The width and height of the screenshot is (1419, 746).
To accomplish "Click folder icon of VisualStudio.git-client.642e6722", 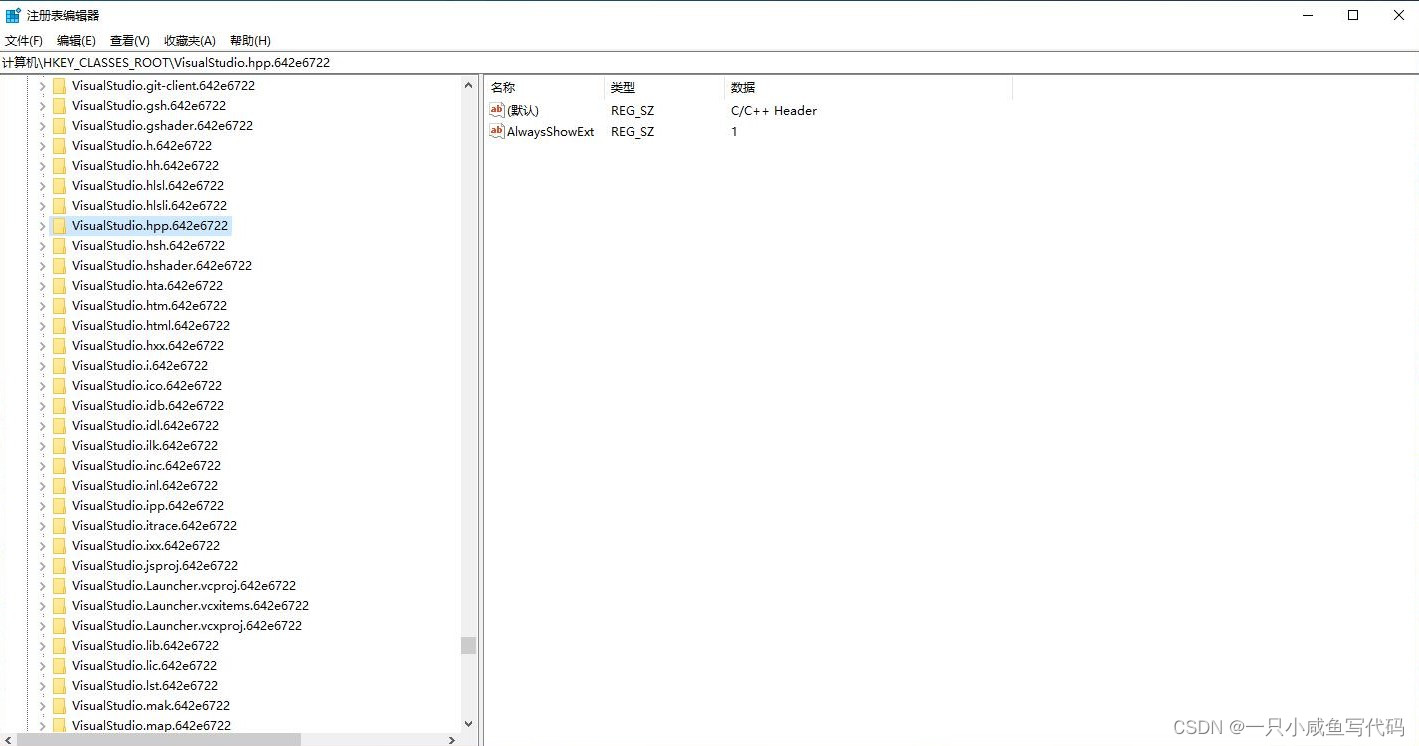I will (x=59, y=86).
